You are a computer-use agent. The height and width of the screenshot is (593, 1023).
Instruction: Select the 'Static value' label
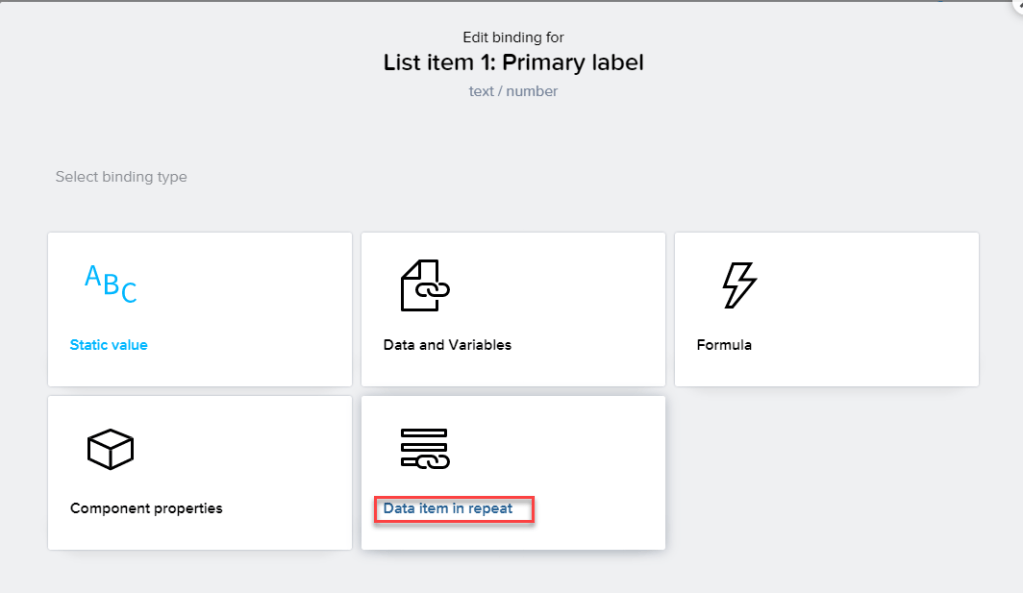pos(108,345)
